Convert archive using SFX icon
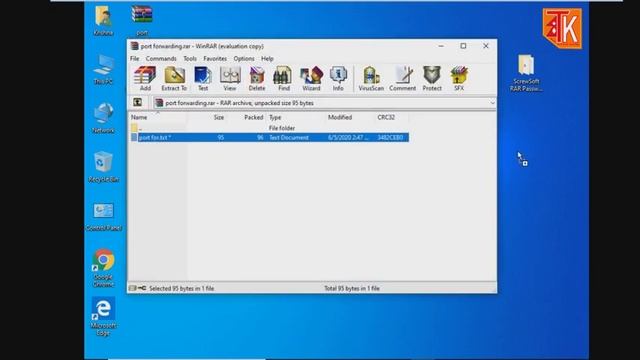 tap(459, 78)
